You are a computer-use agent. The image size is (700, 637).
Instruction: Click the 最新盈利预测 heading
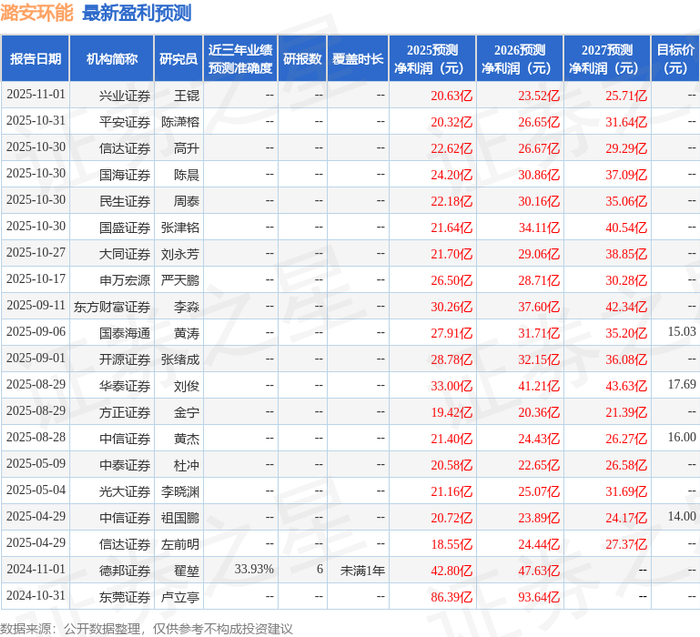tap(137, 13)
